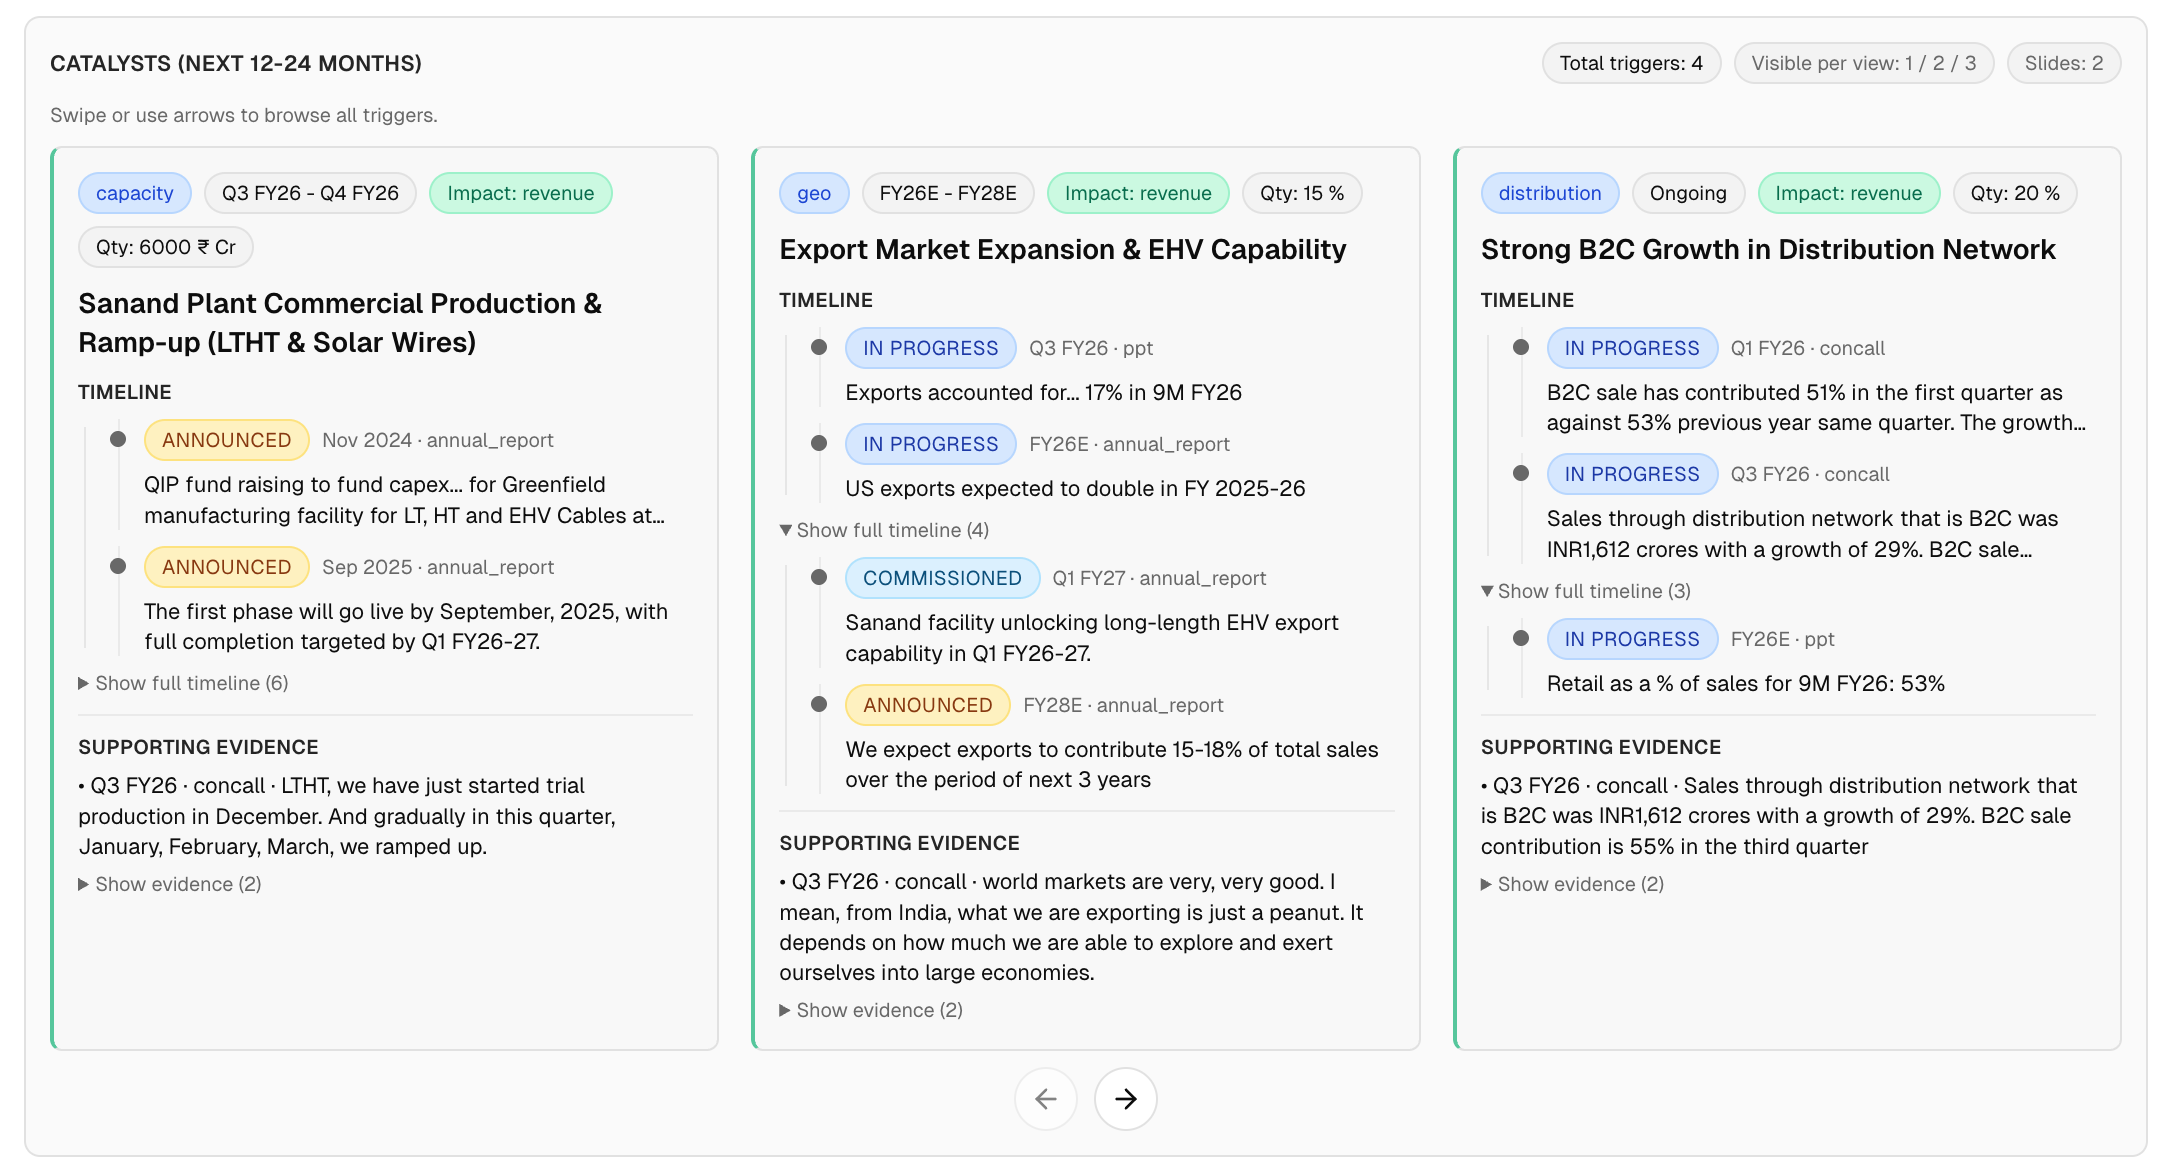2176x1164 pixels.
Task: Click timeline dot for Sep 2025 entry
Action: [118, 566]
